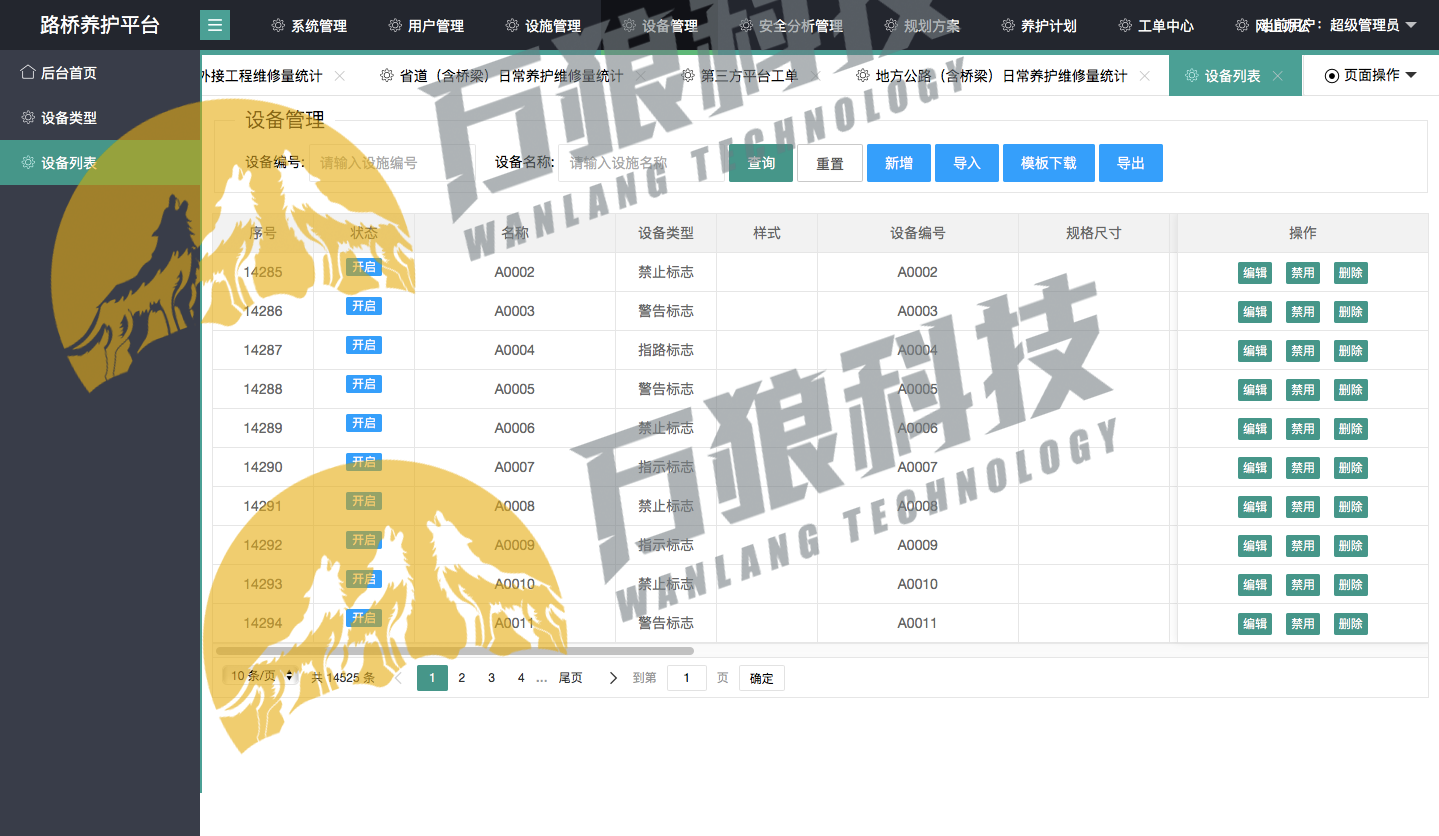
Task: Click the 开启 status badge in row 14287
Action: tap(364, 345)
